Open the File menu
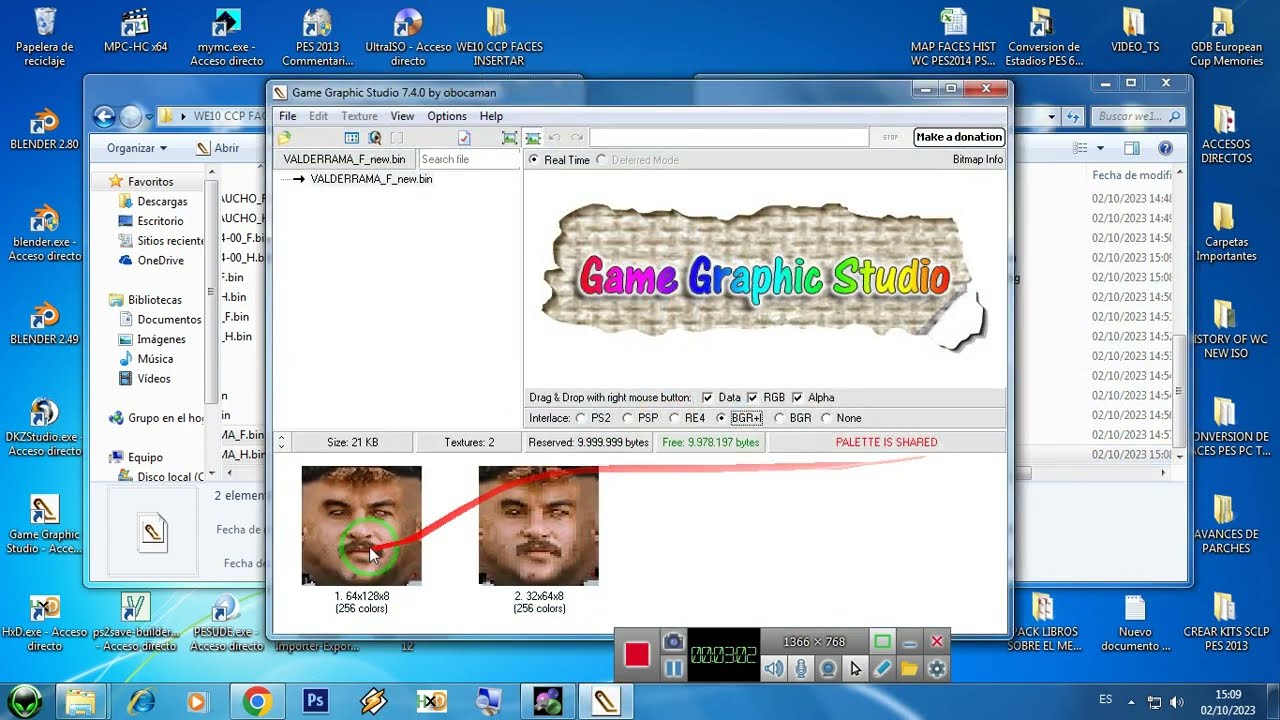The height and width of the screenshot is (720, 1280). tap(288, 116)
